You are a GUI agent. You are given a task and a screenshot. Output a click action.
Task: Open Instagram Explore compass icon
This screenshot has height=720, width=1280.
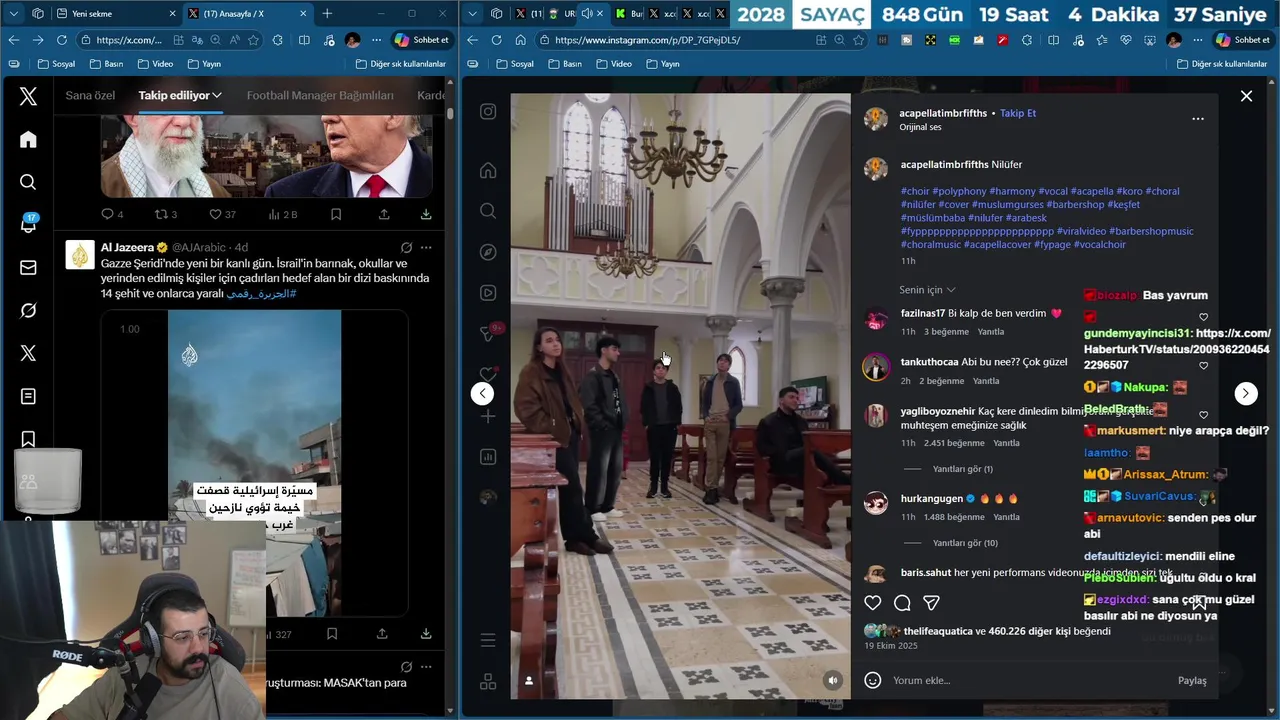488,252
